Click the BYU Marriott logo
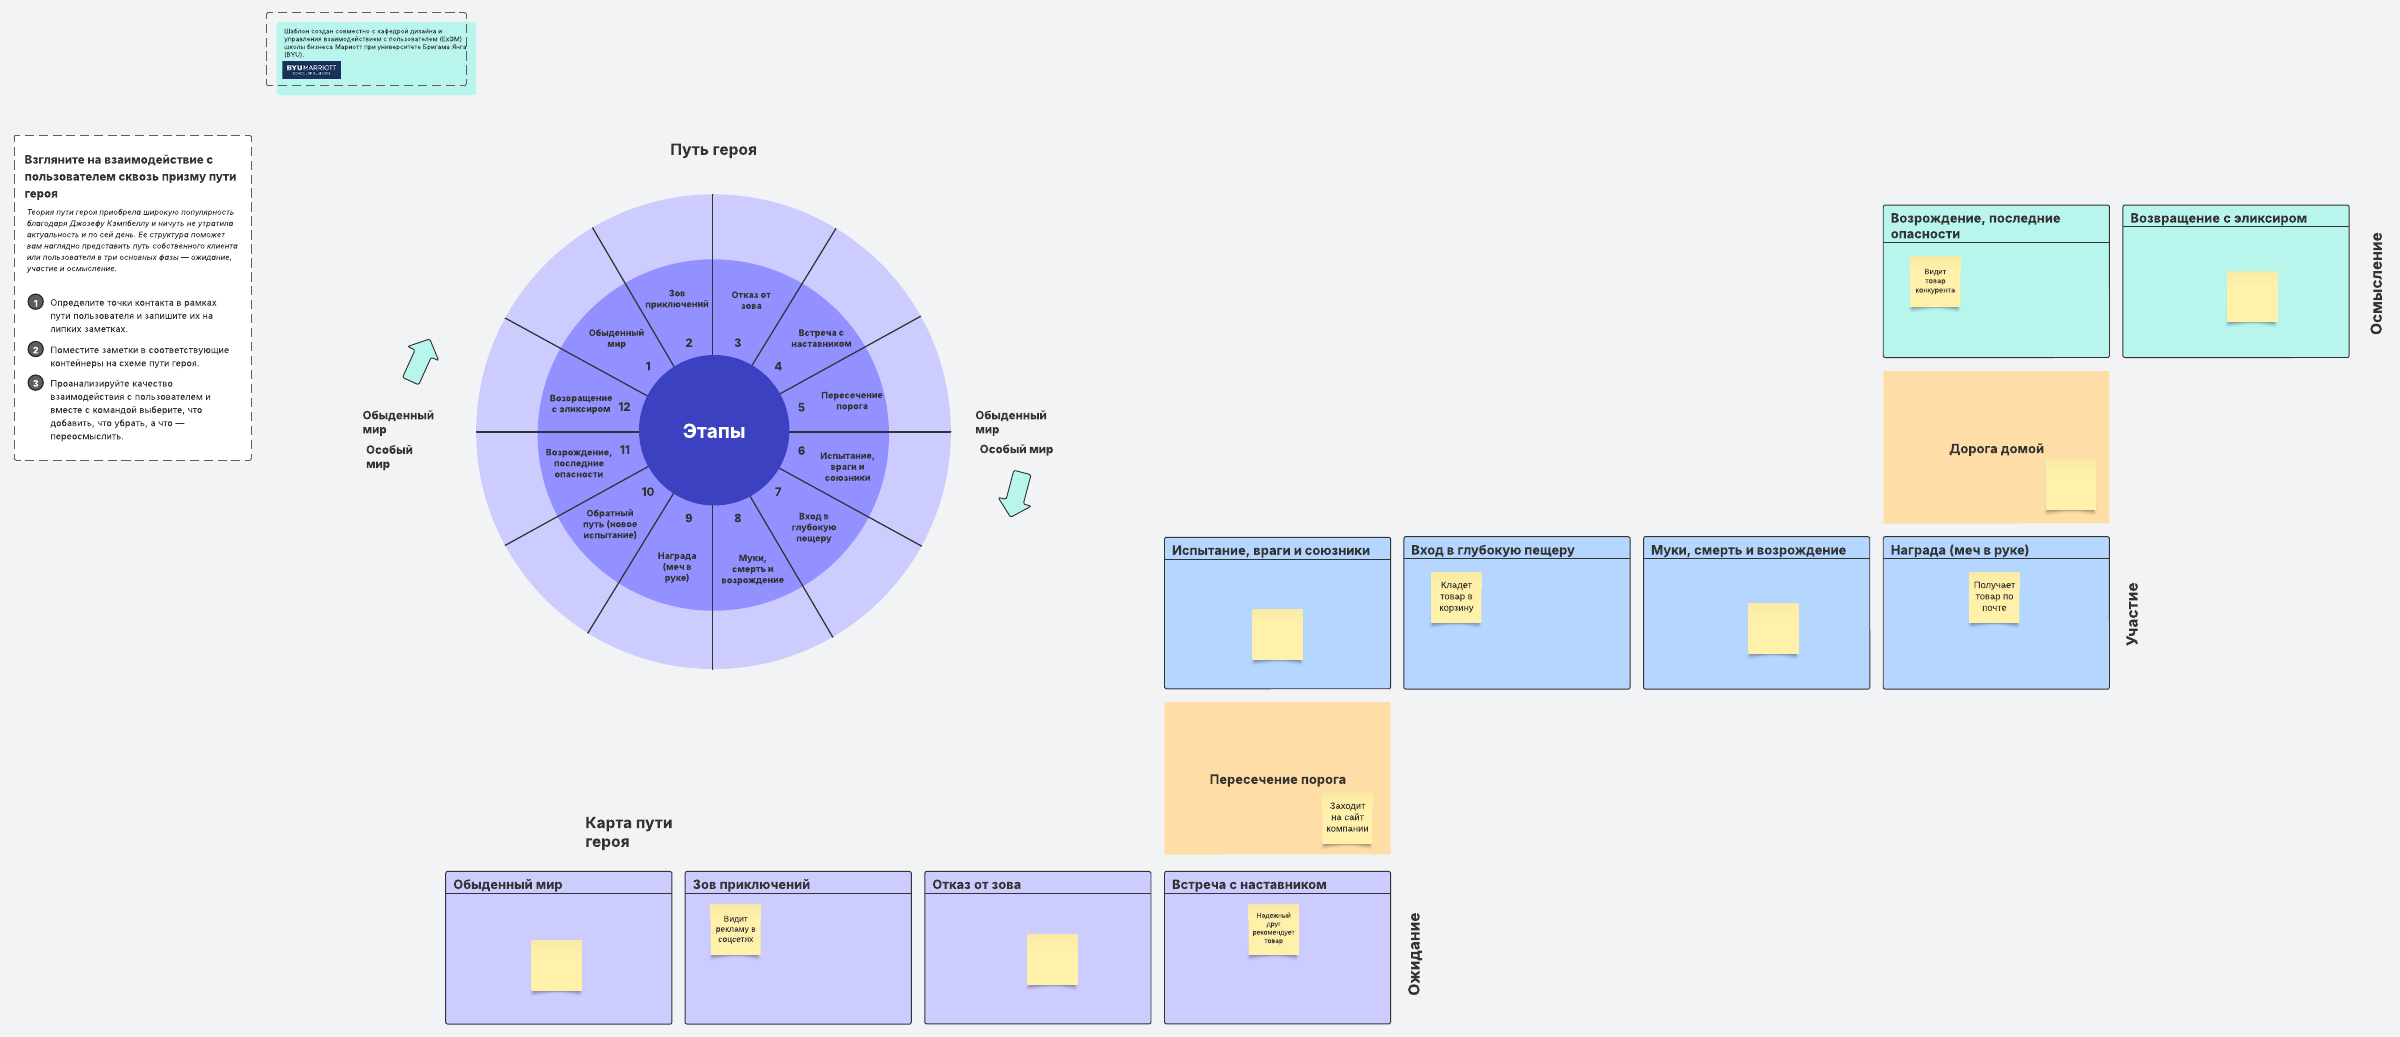The height and width of the screenshot is (1037, 2400). [311, 69]
